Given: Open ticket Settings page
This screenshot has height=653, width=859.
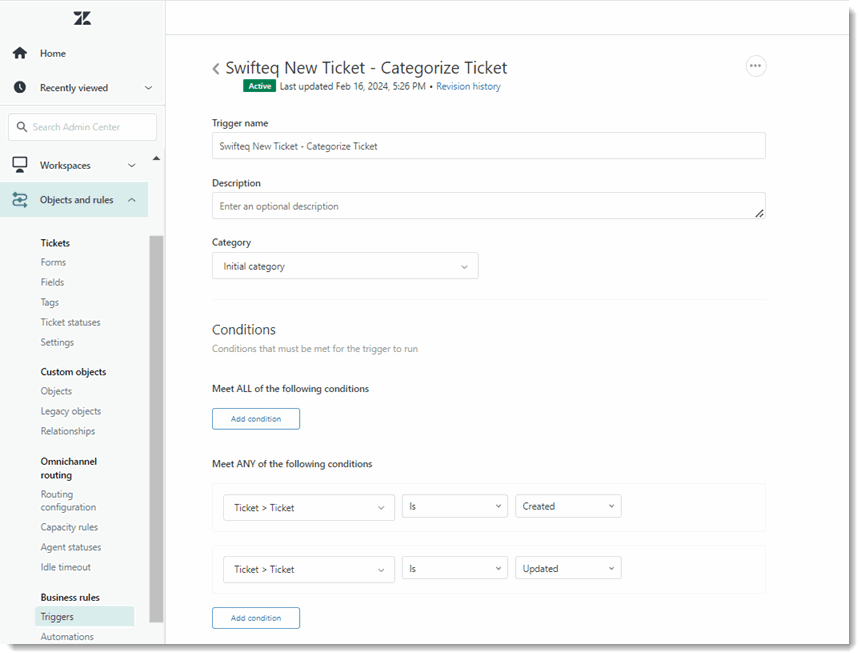Looking at the screenshot, I should (57, 342).
